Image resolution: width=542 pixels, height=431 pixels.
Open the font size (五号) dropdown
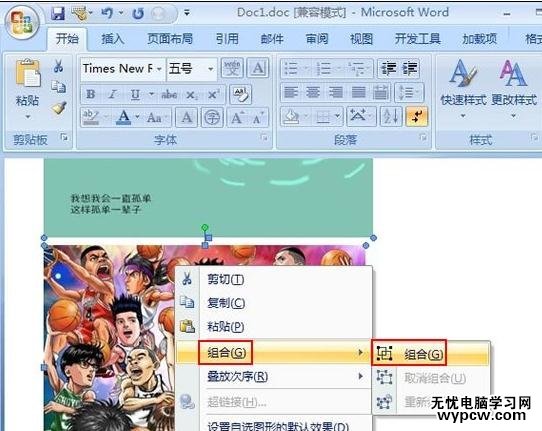point(210,69)
